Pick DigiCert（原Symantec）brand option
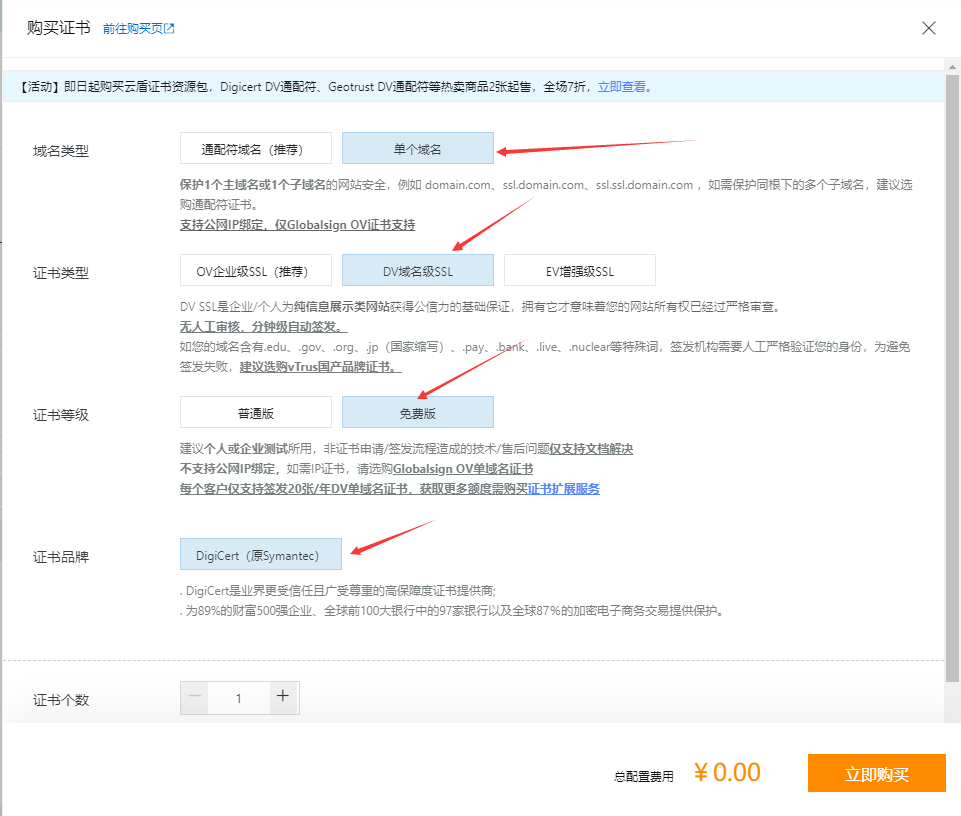 point(261,555)
